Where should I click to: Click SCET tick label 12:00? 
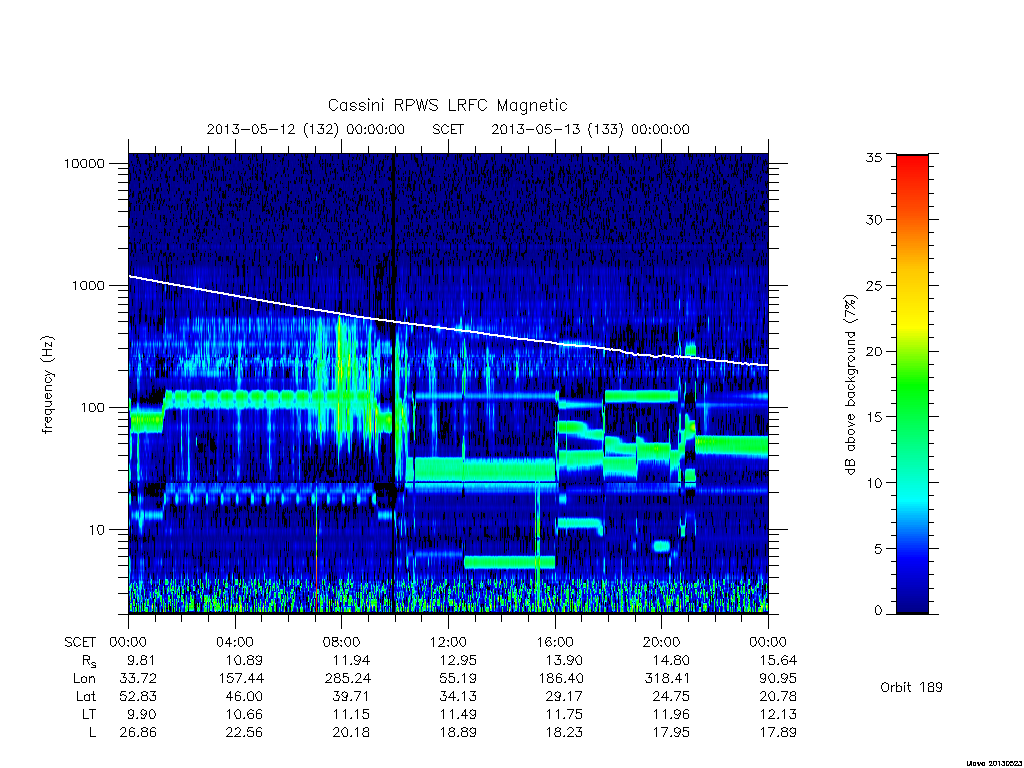[x=448, y=642]
